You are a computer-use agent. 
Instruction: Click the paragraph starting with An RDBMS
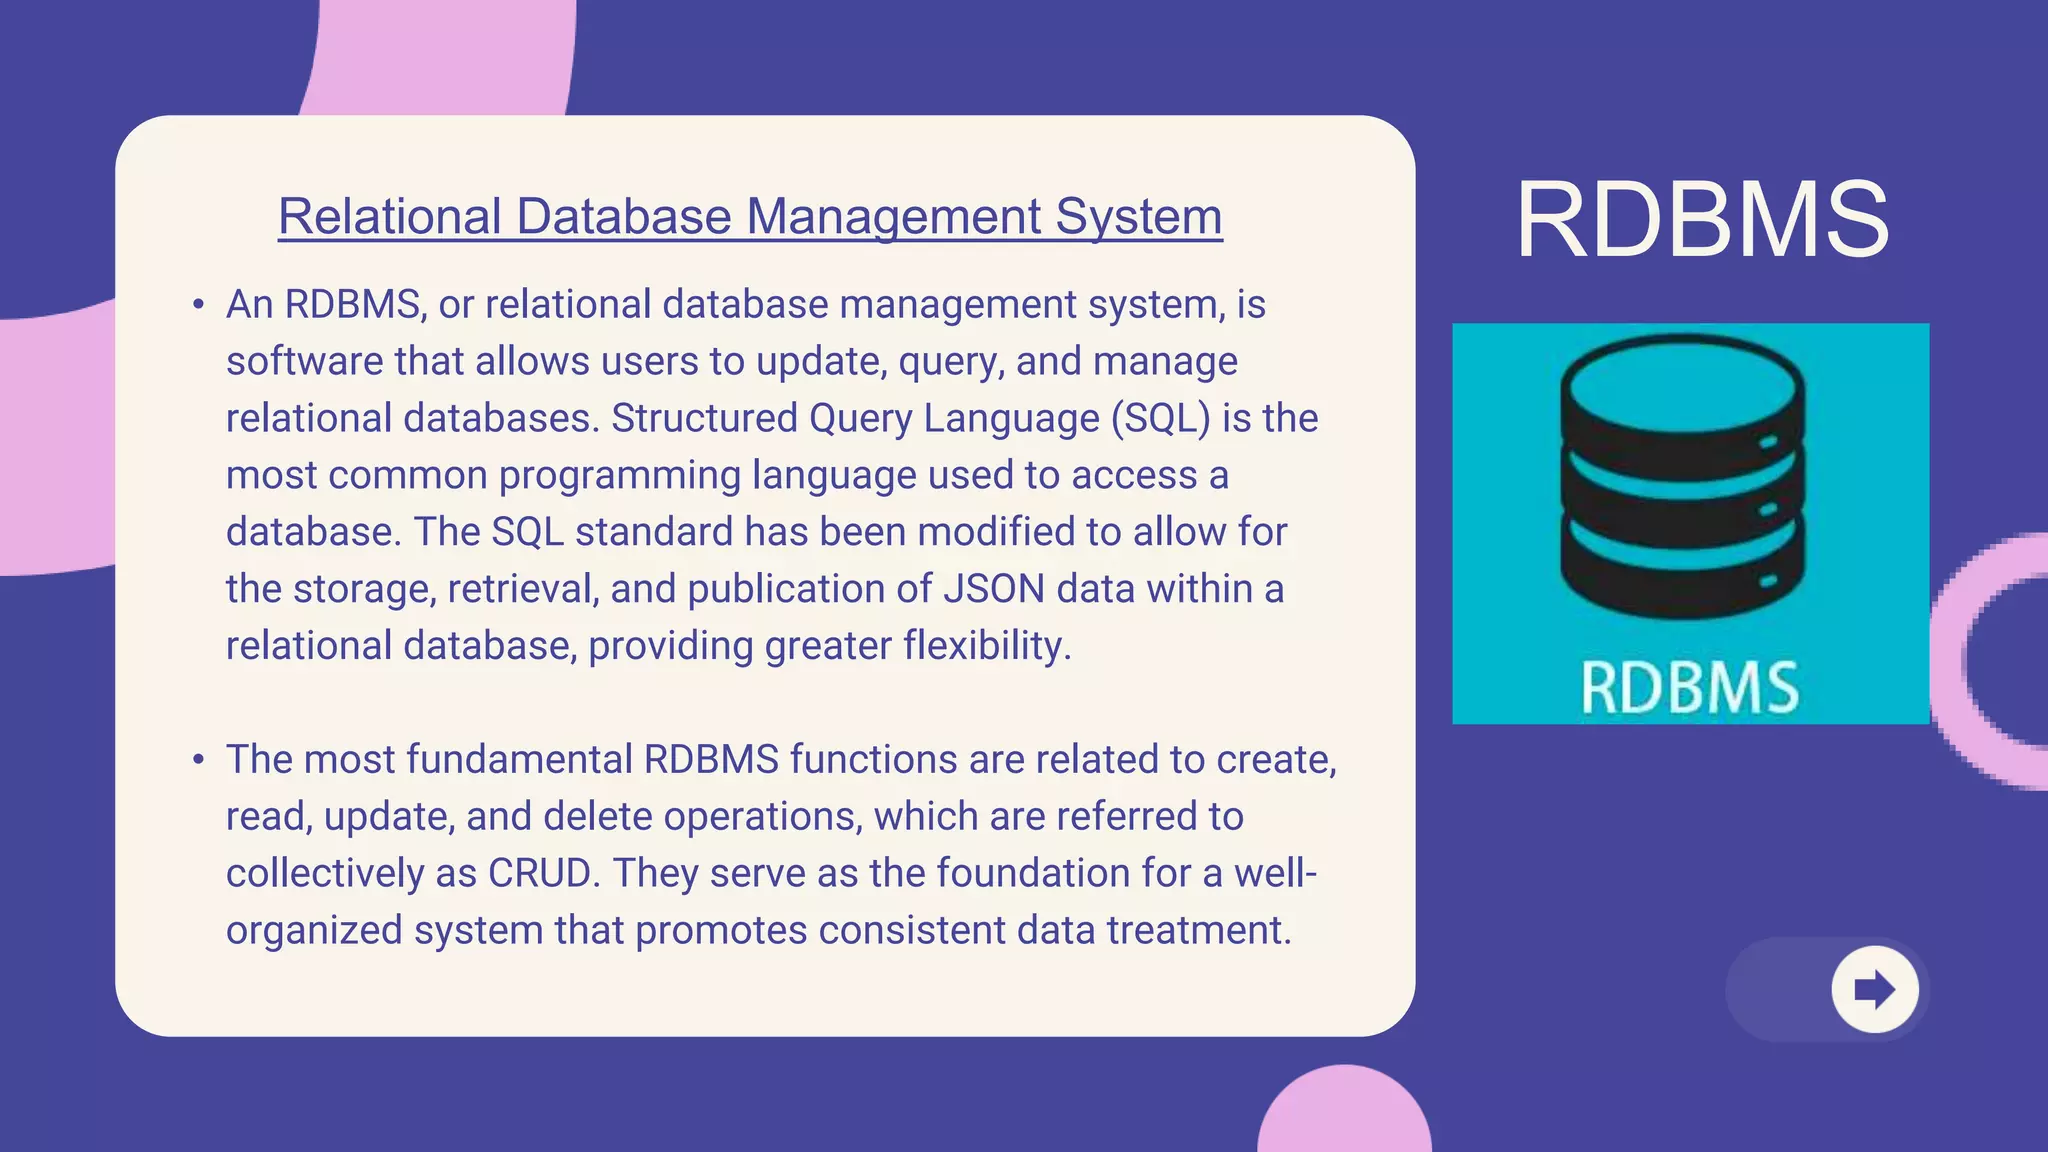770,475
